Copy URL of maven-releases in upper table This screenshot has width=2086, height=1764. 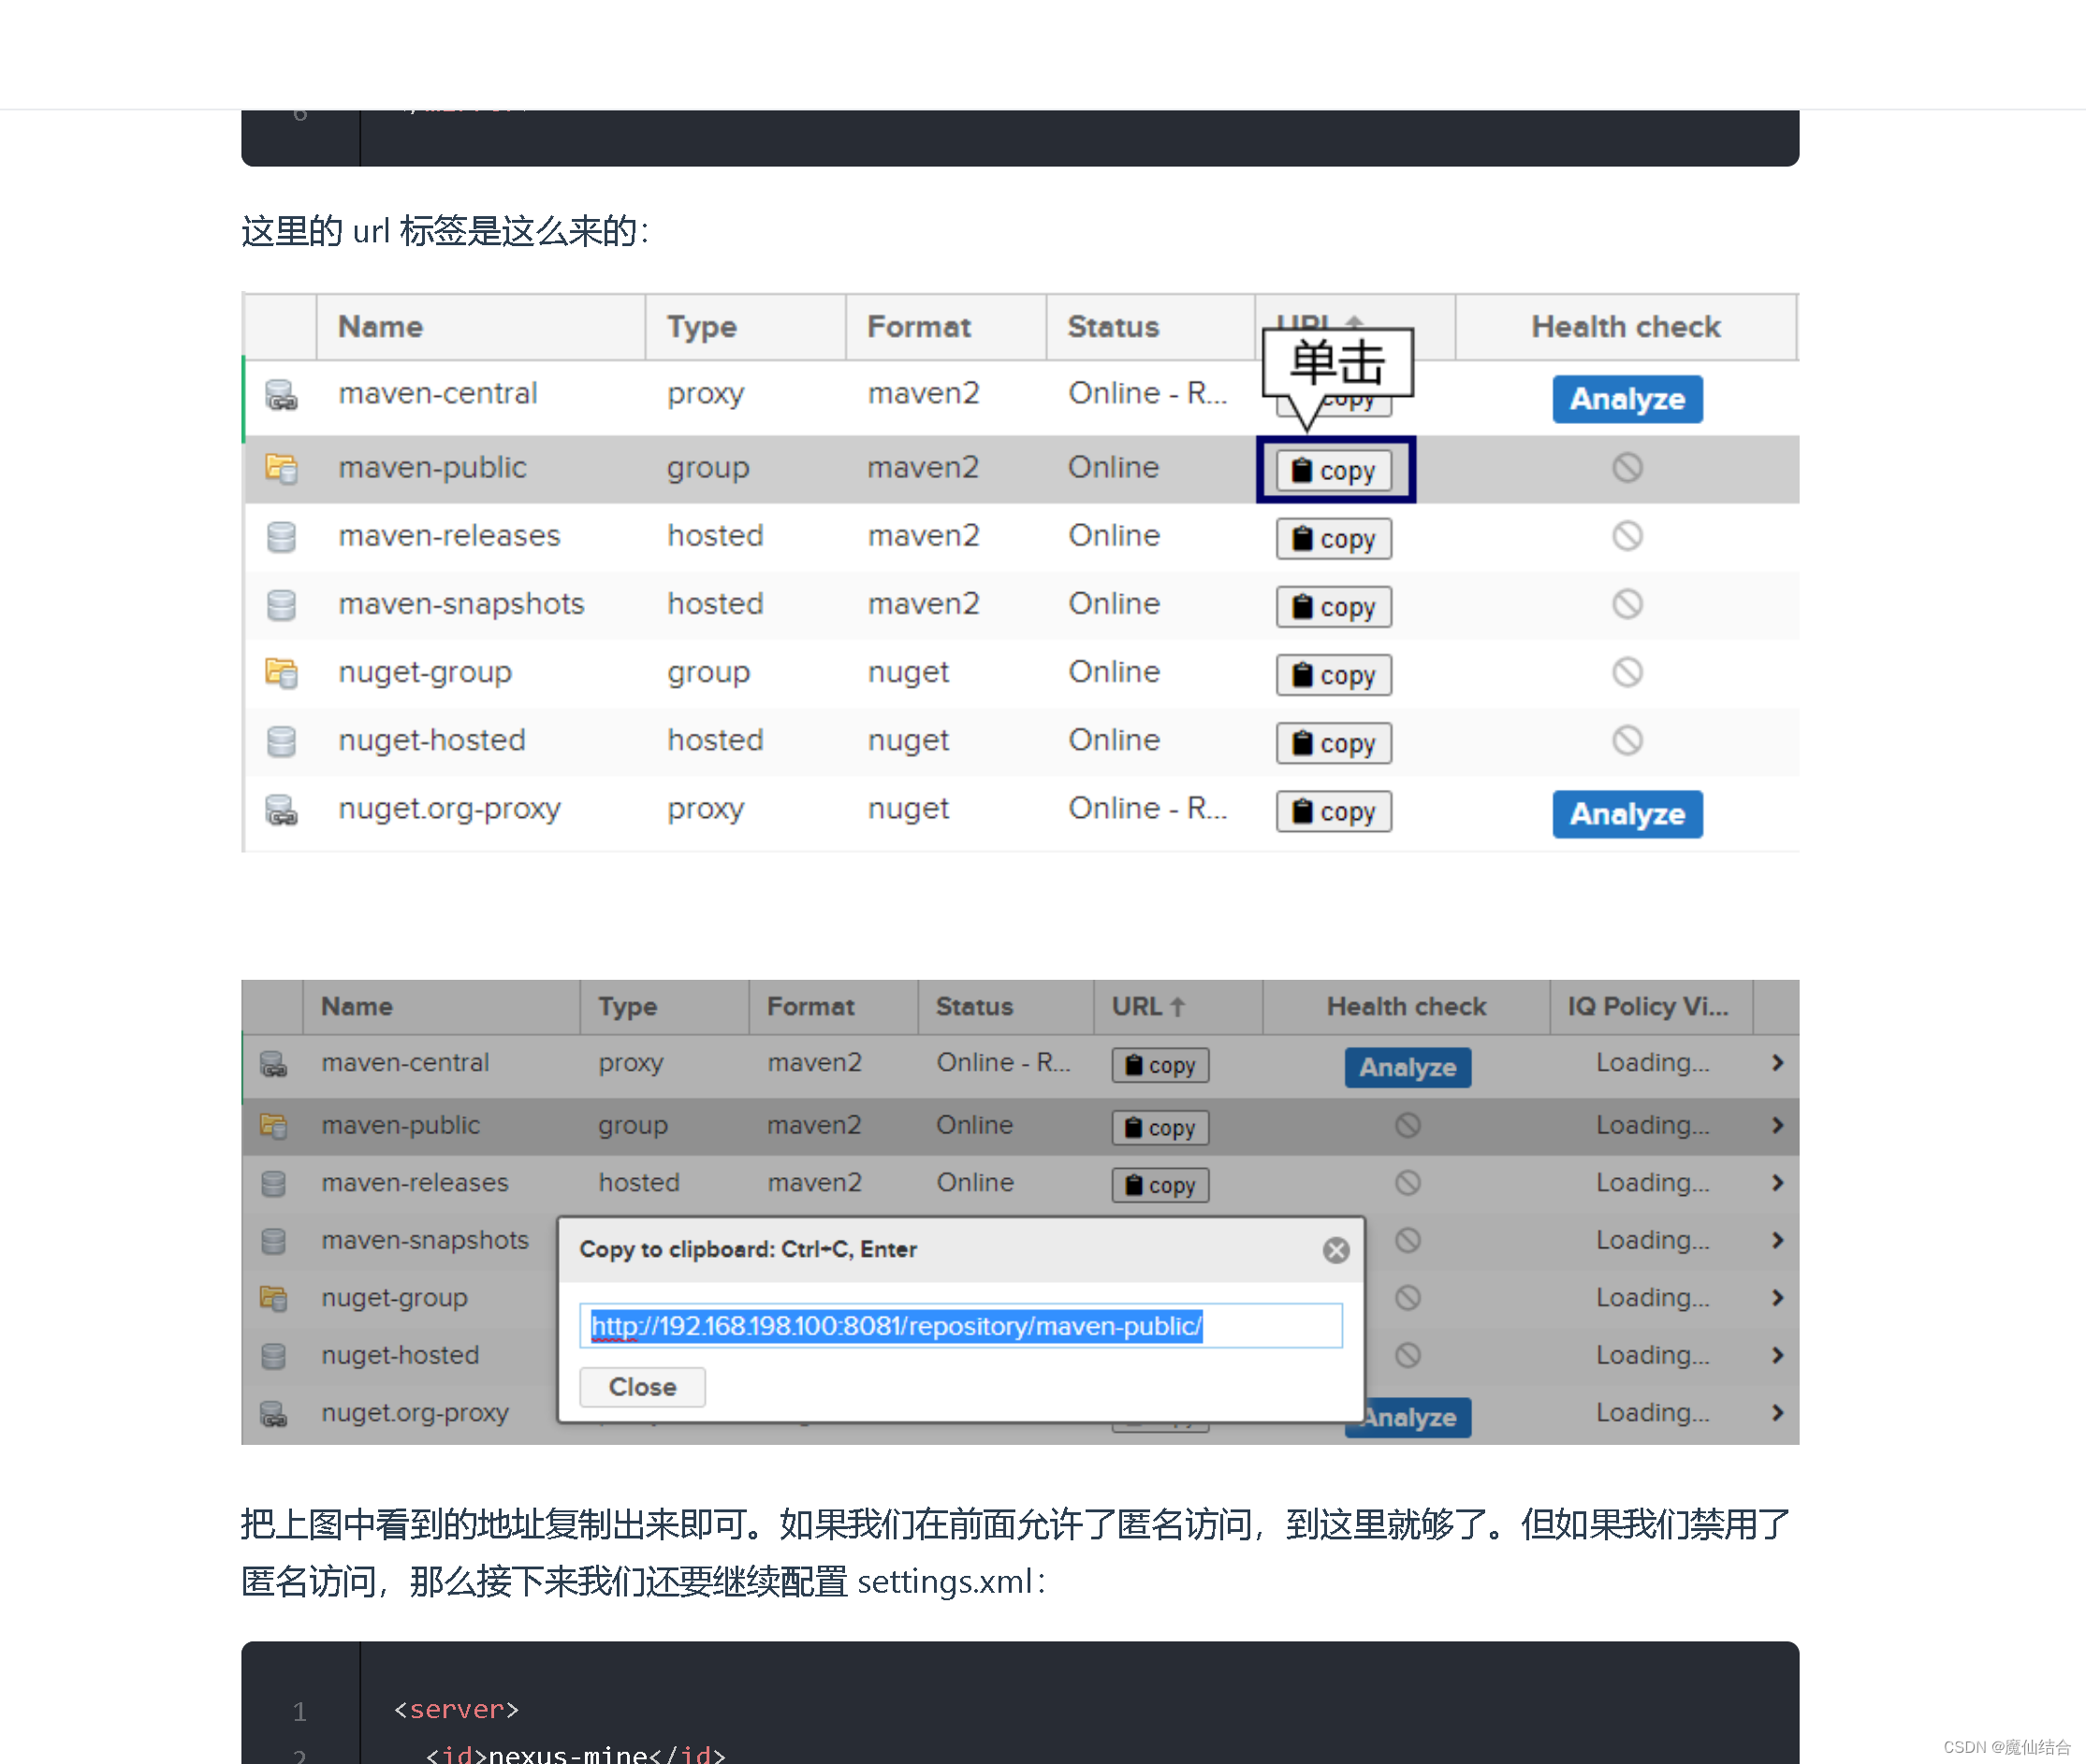(x=1334, y=539)
